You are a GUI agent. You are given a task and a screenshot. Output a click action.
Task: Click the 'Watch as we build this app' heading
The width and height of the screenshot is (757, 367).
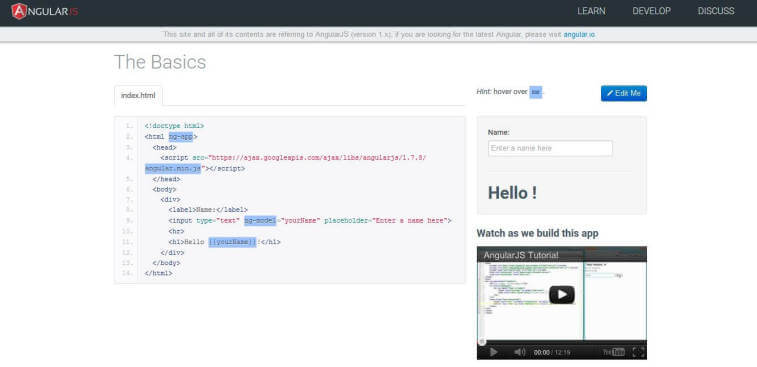tap(537, 233)
